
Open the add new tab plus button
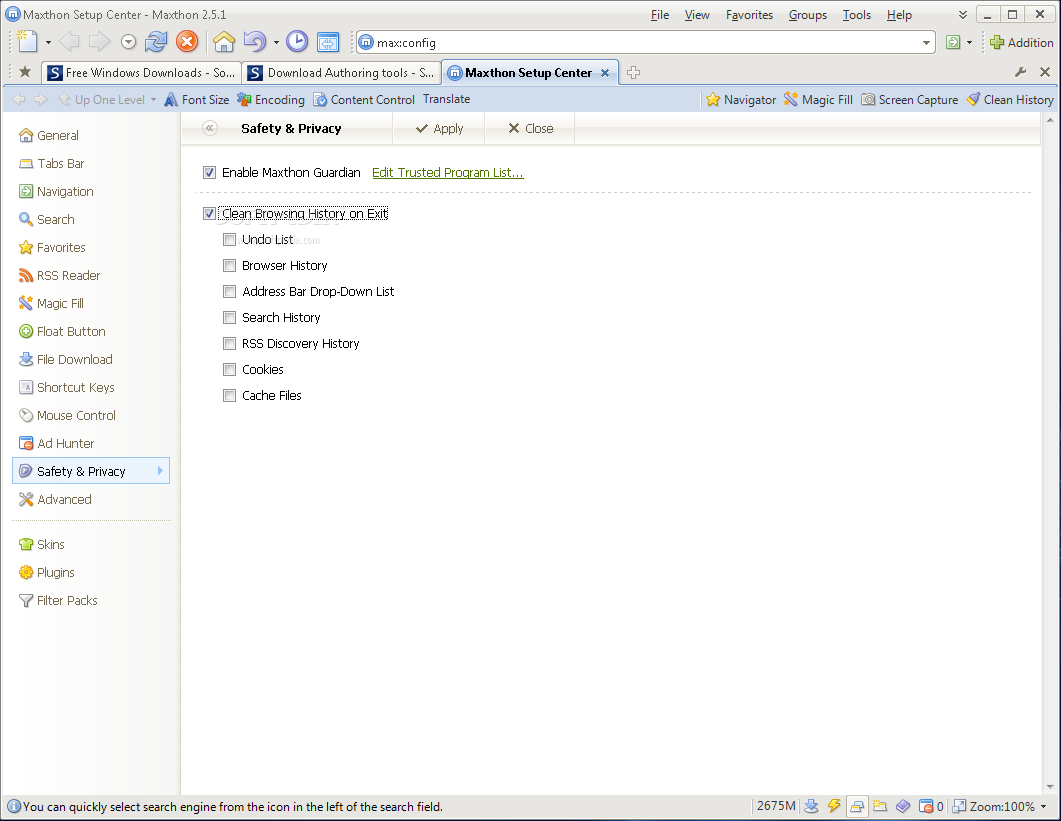point(633,72)
